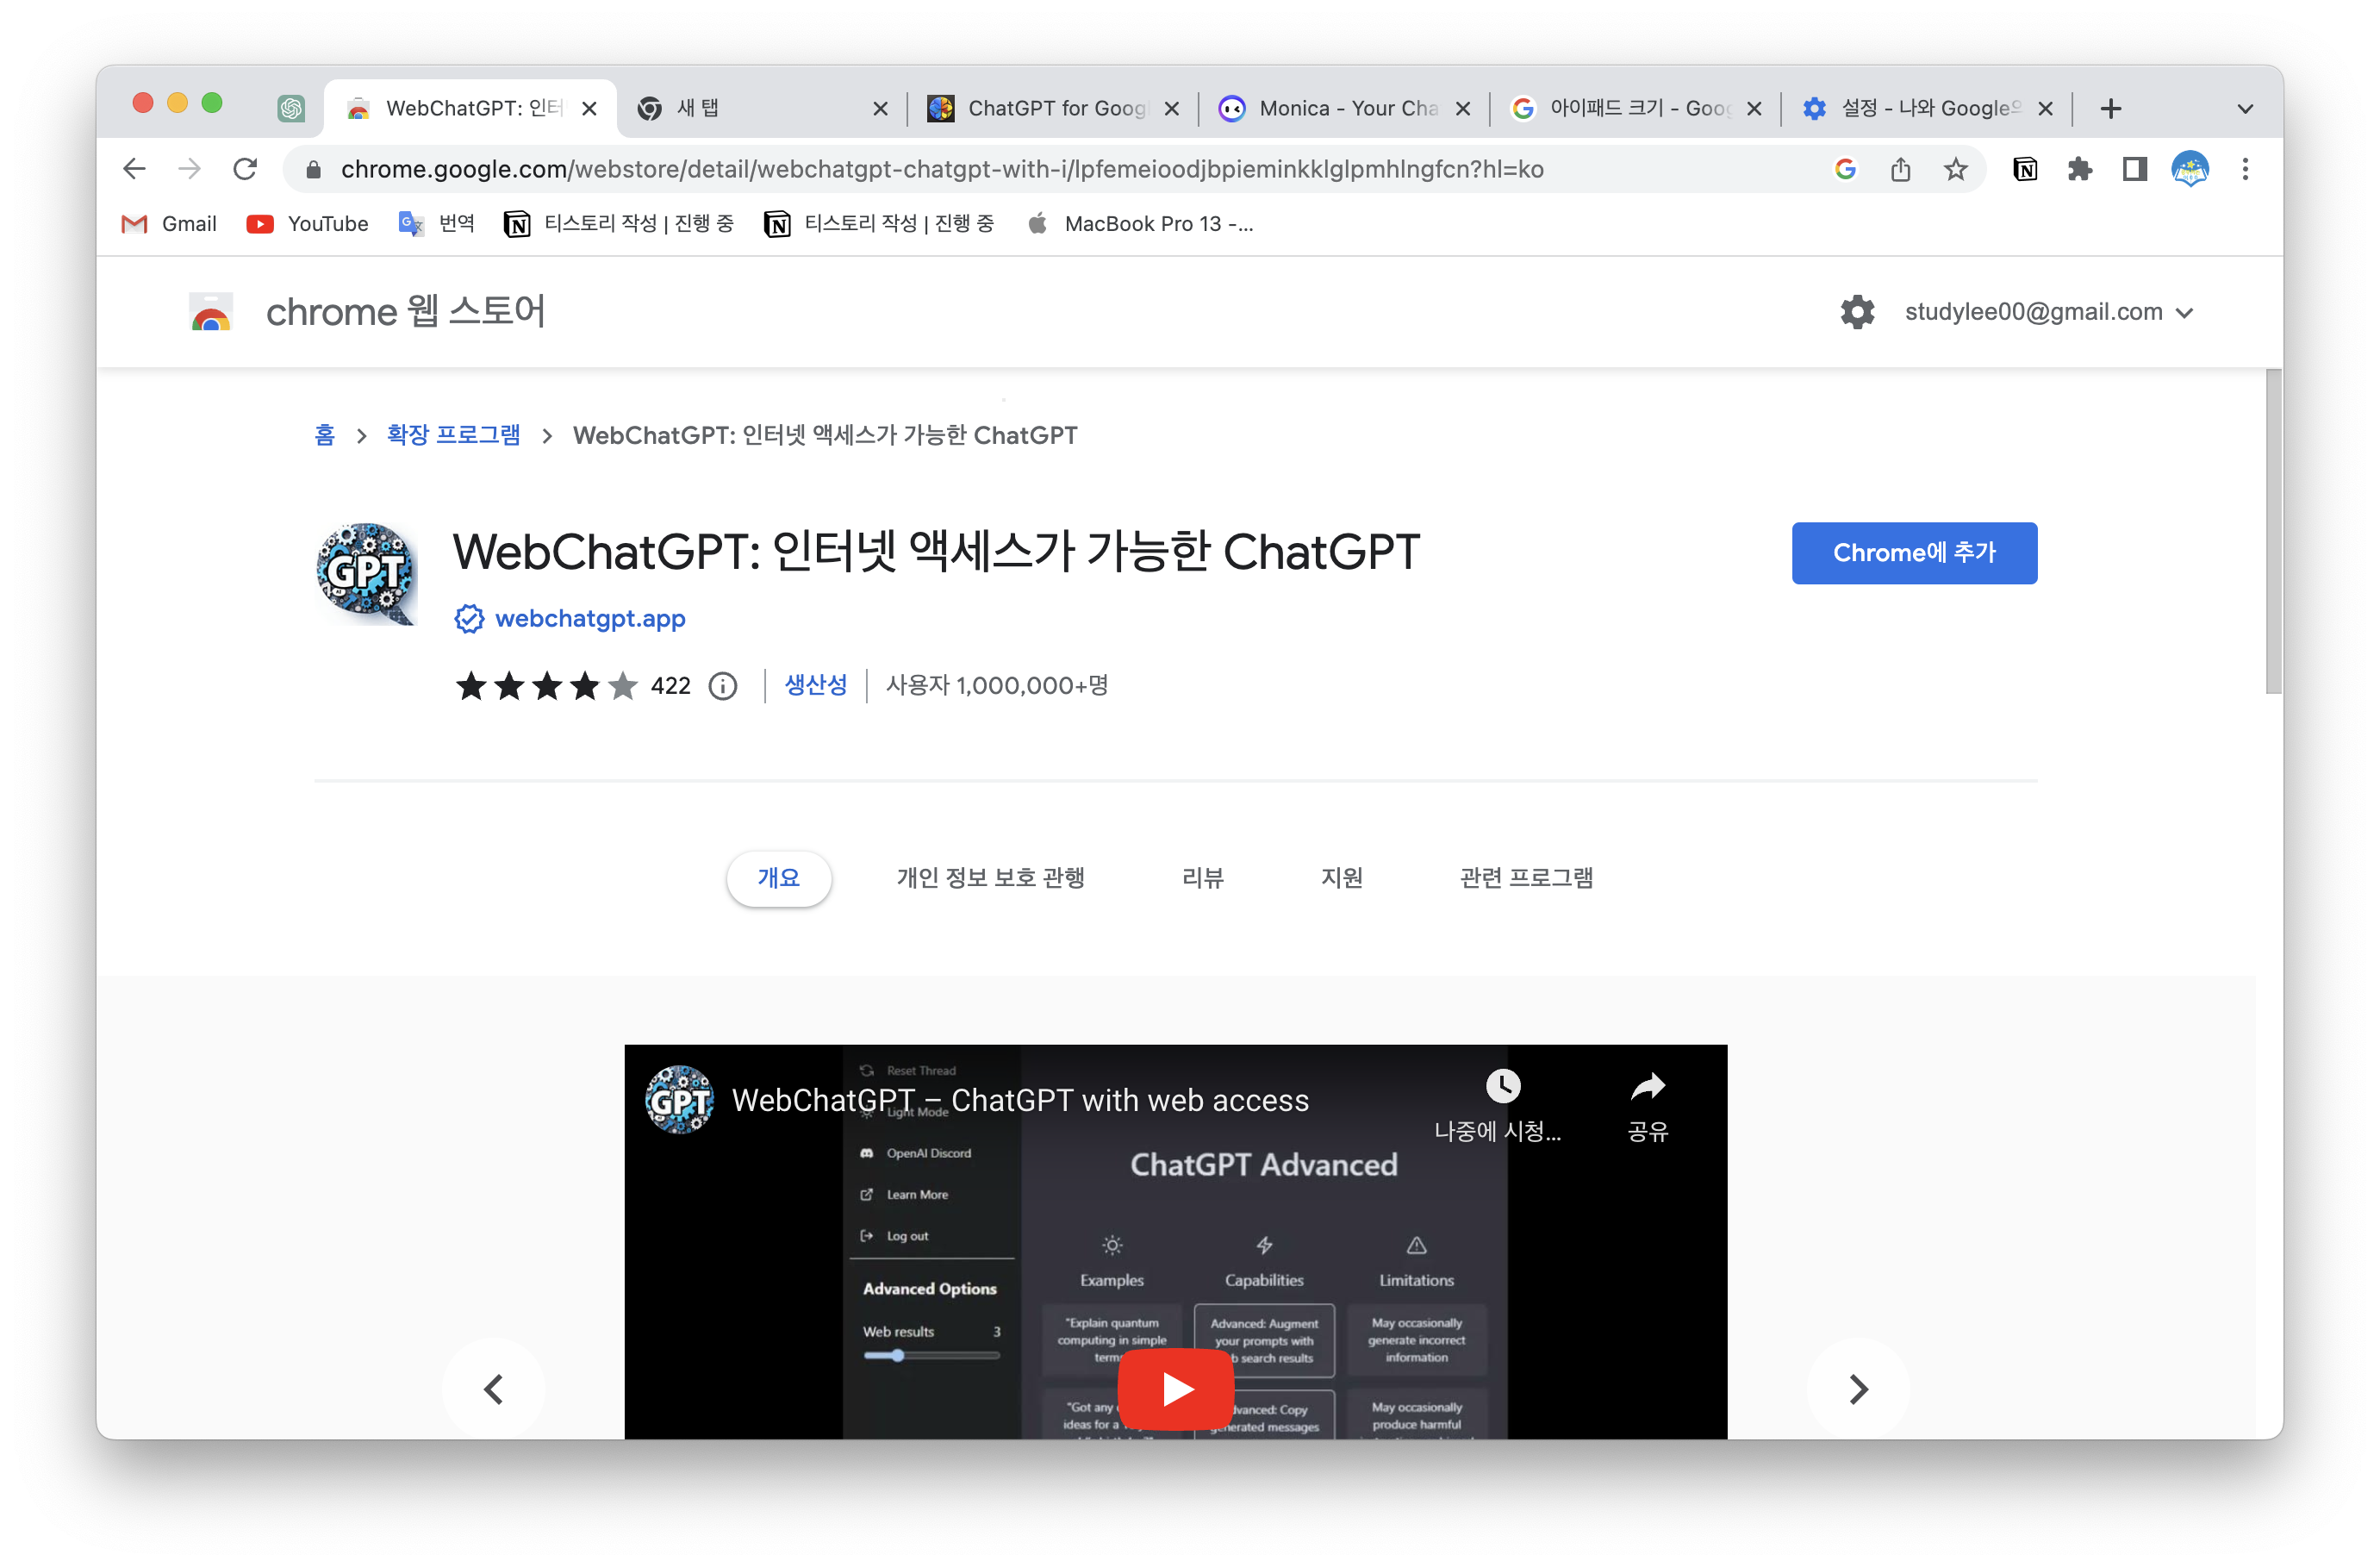The width and height of the screenshot is (2380, 1567).
Task: Click the Notion extension icon in toolbar
Action: pos(2025,169)
